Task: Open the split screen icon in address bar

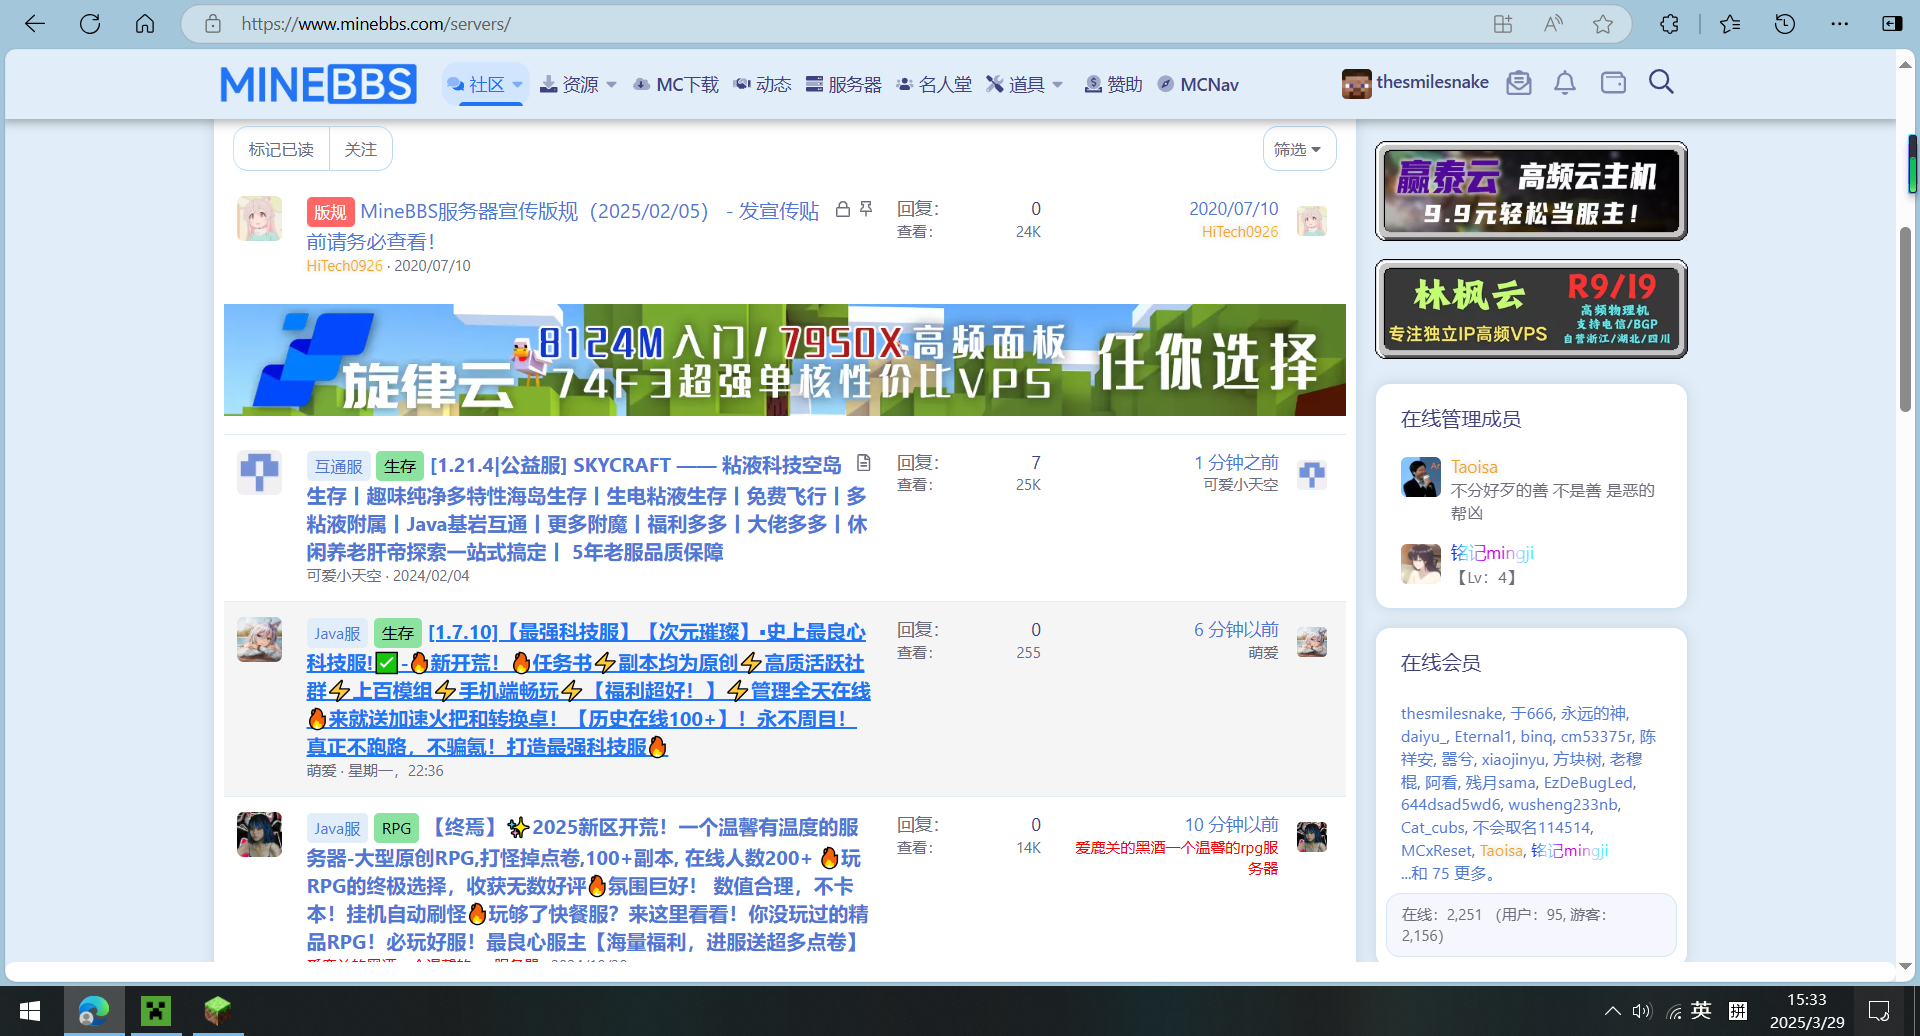Action: point(1503,24)
